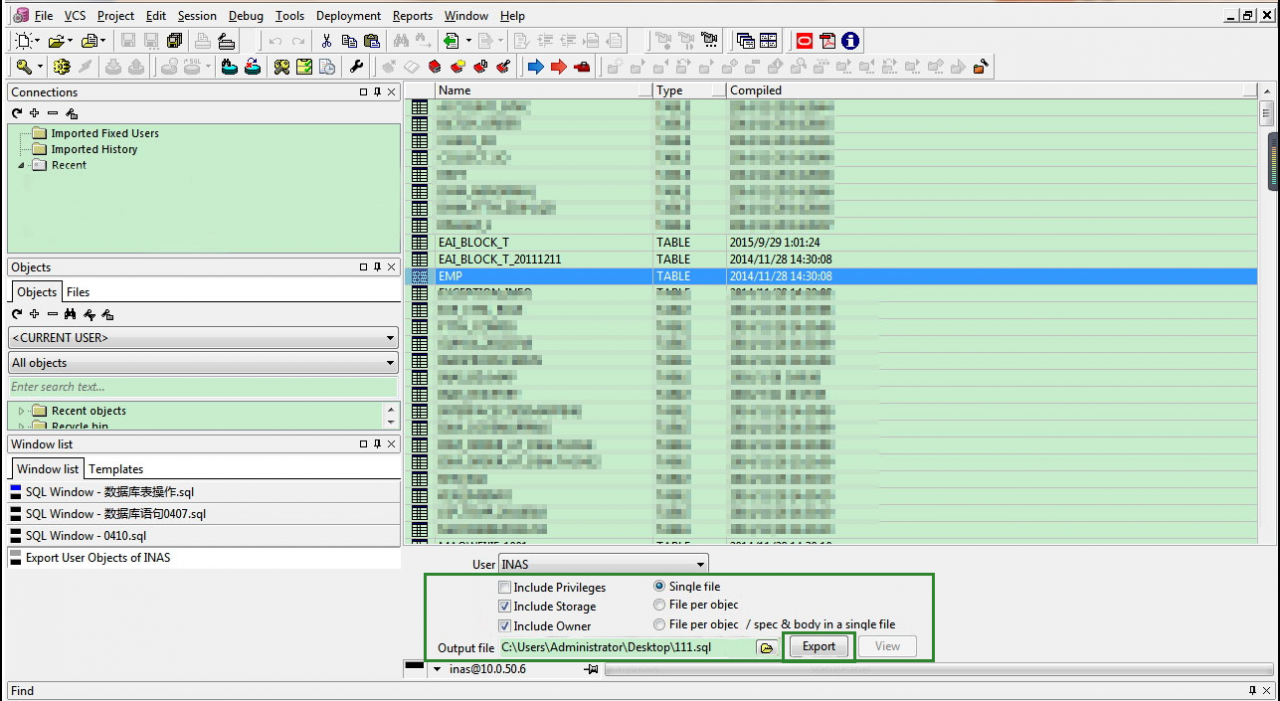Click the red toolbox icon
1280x701 pixels.
tap(581, 67)
